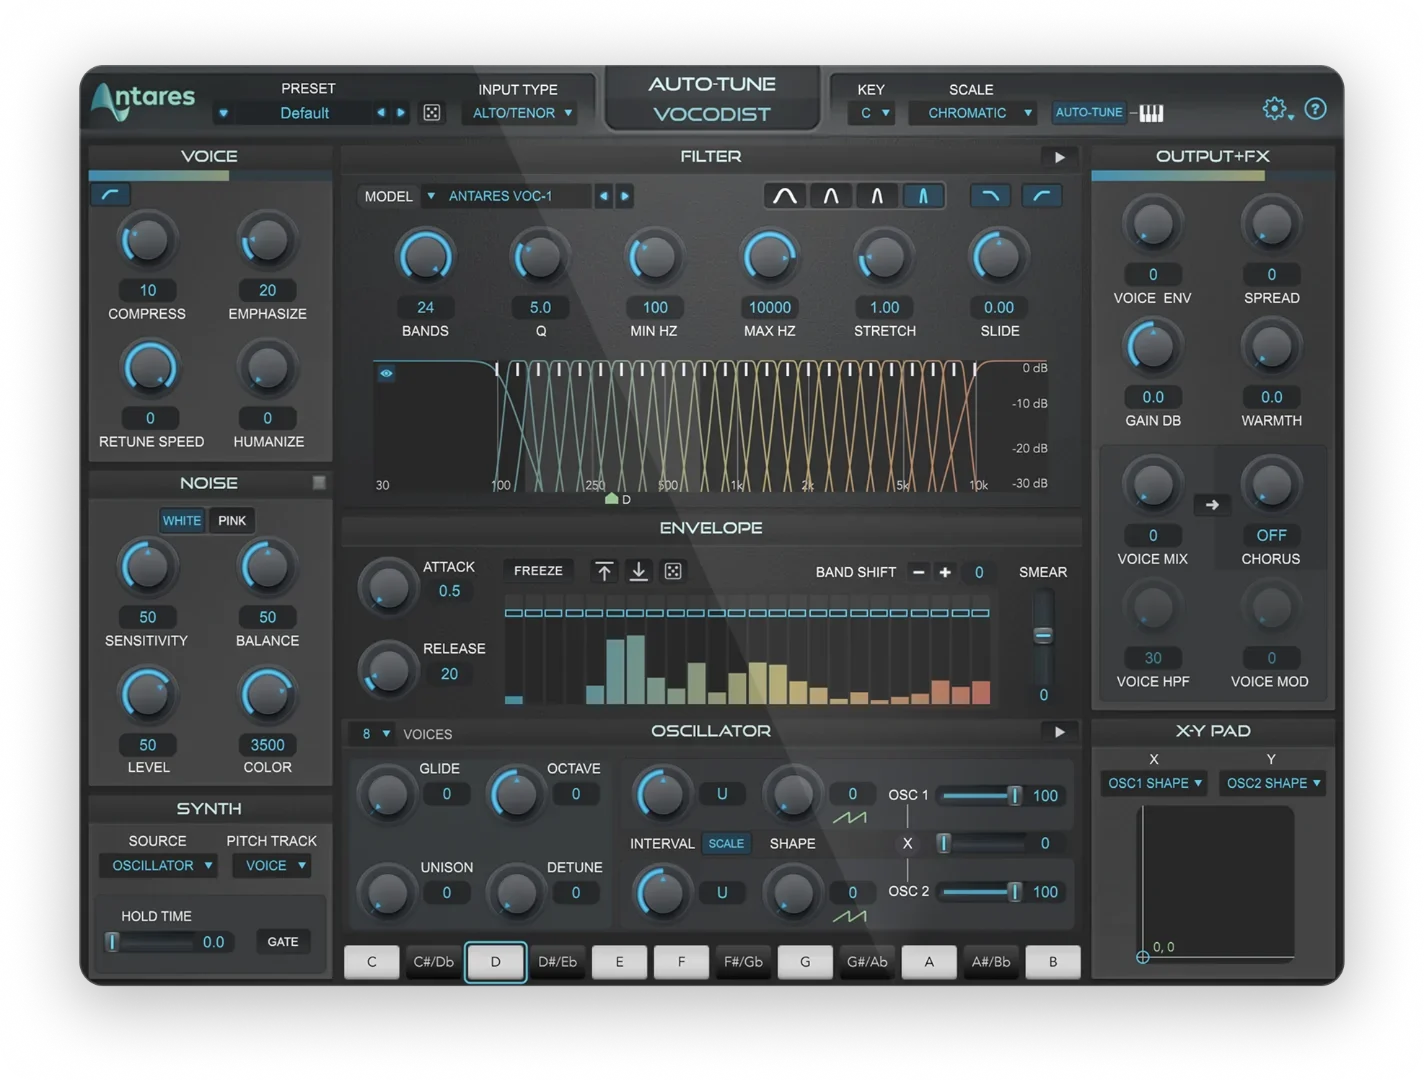The height and width of the screenshot is (1080, 1424).
Task: Toggle the high-pass filter curve icon in Filter
Action: (x=1041, y=196)
